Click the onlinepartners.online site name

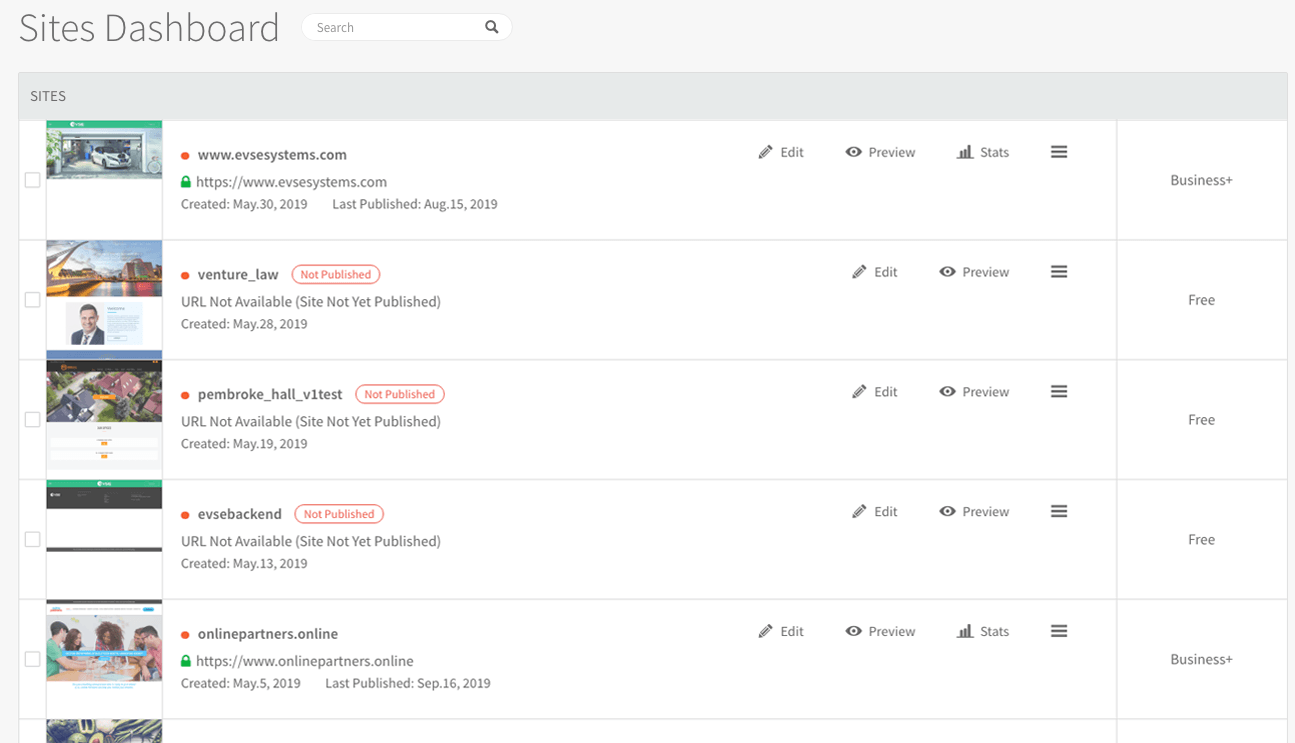coord(268,634)
